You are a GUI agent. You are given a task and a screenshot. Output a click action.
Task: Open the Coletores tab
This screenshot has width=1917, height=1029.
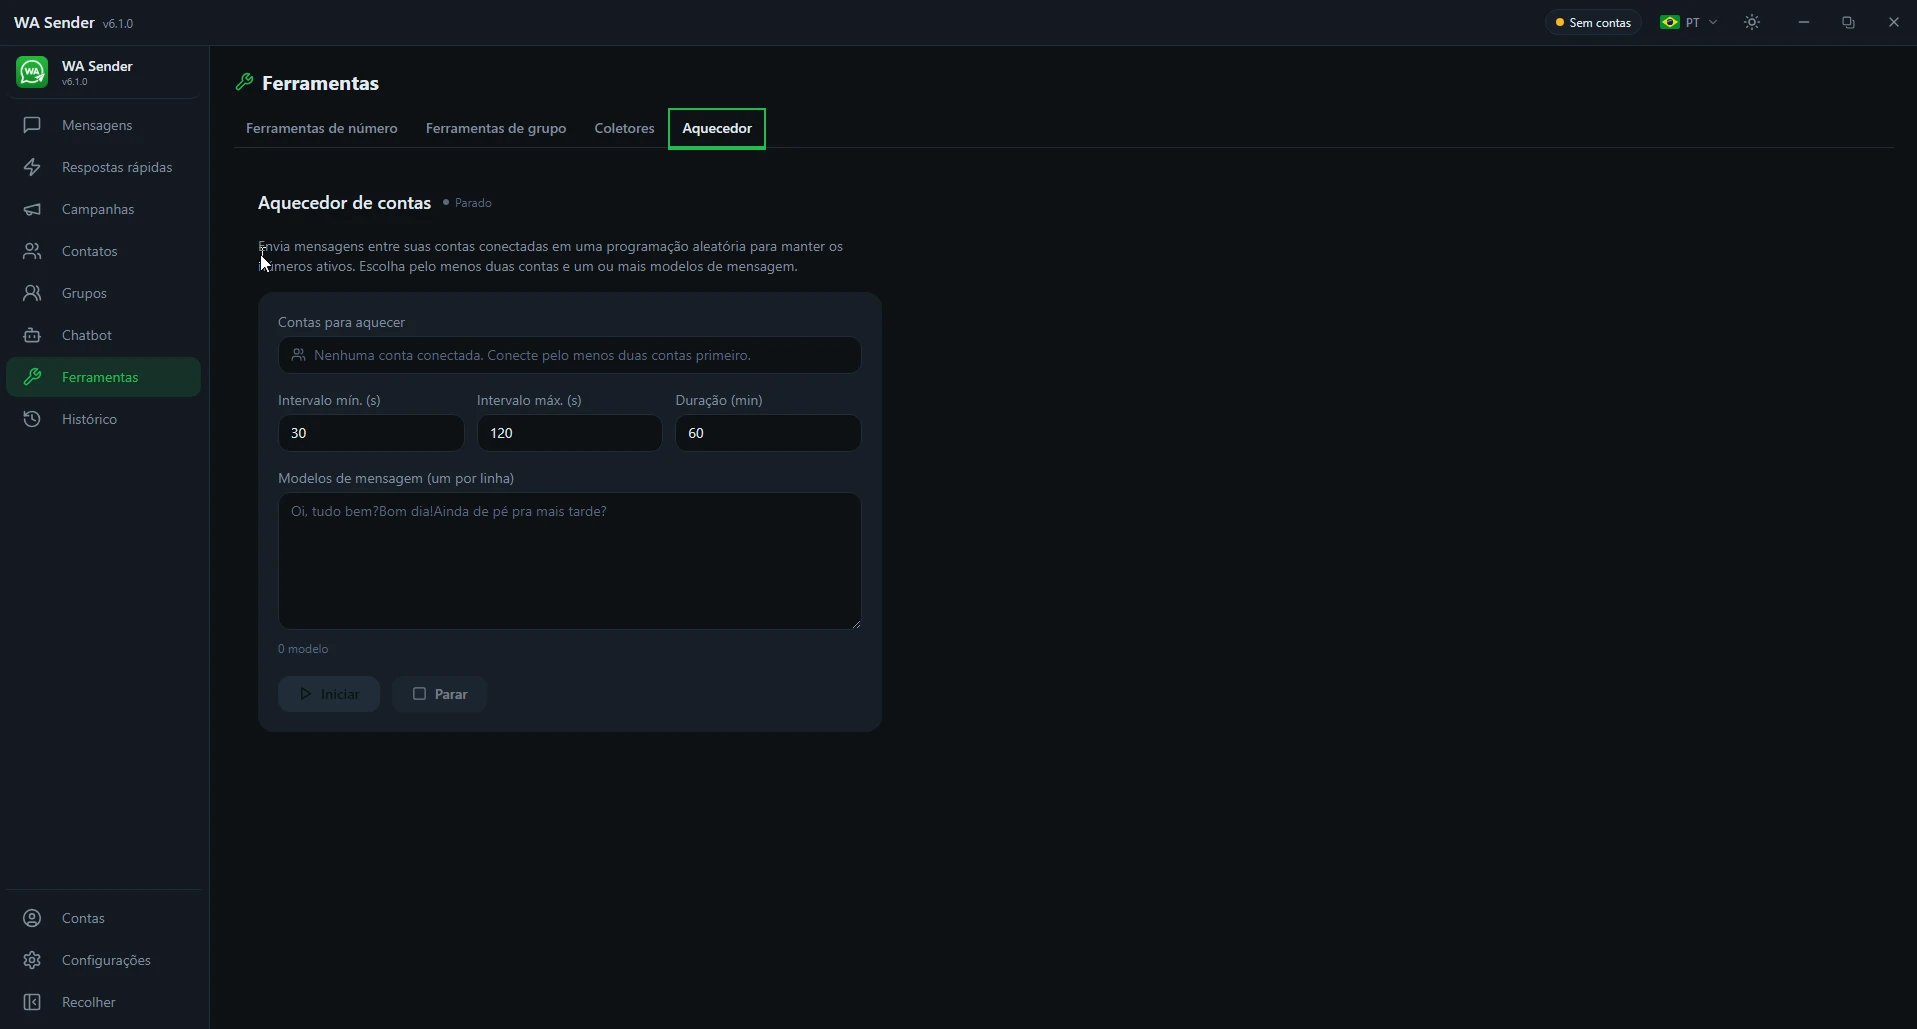pyautogui.click(x=624, y=128)
